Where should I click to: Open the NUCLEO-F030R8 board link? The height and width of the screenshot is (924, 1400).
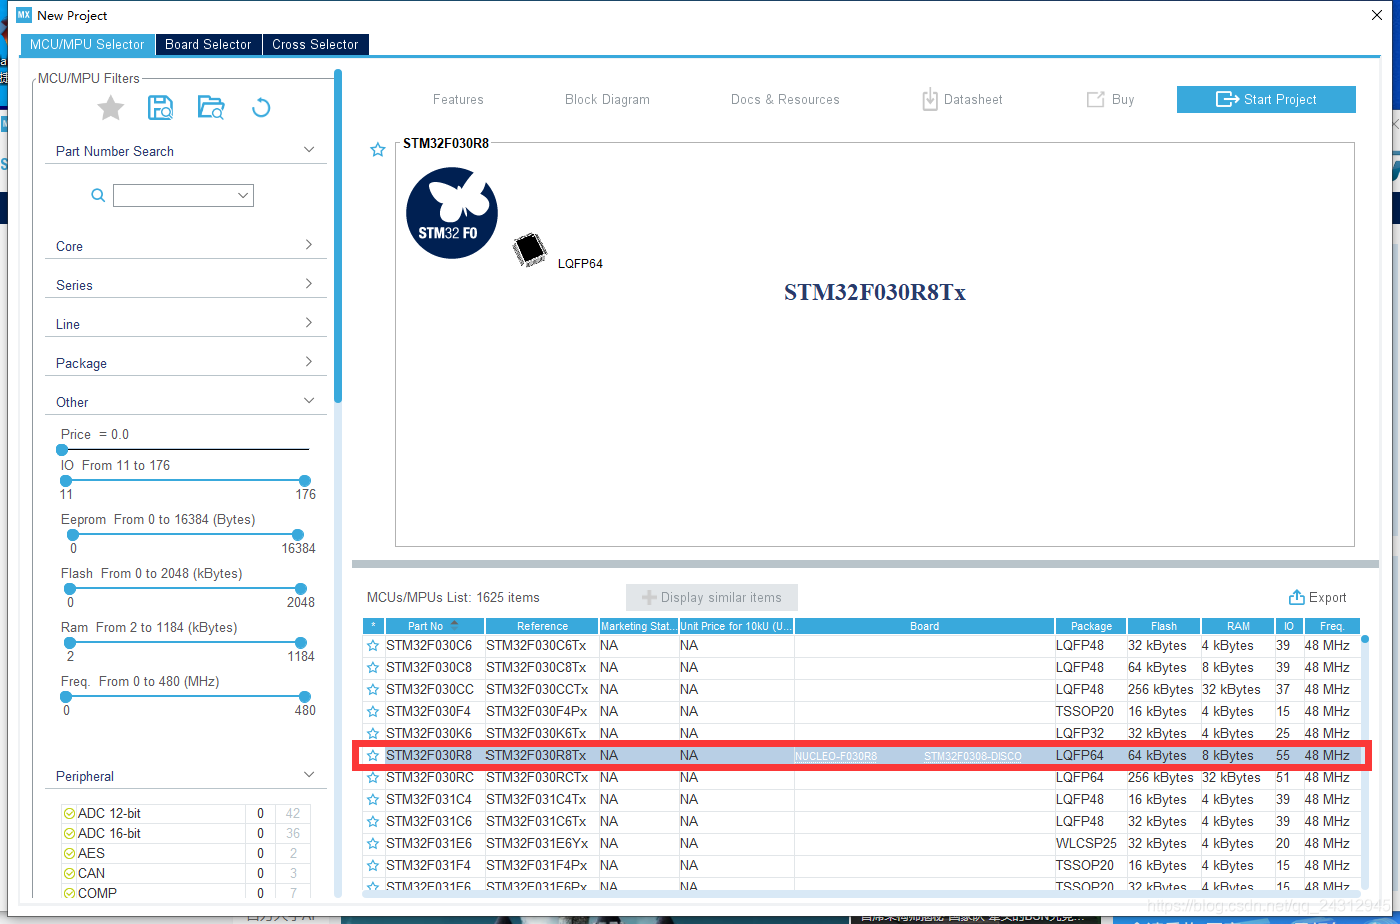click(x=836, y=756)
